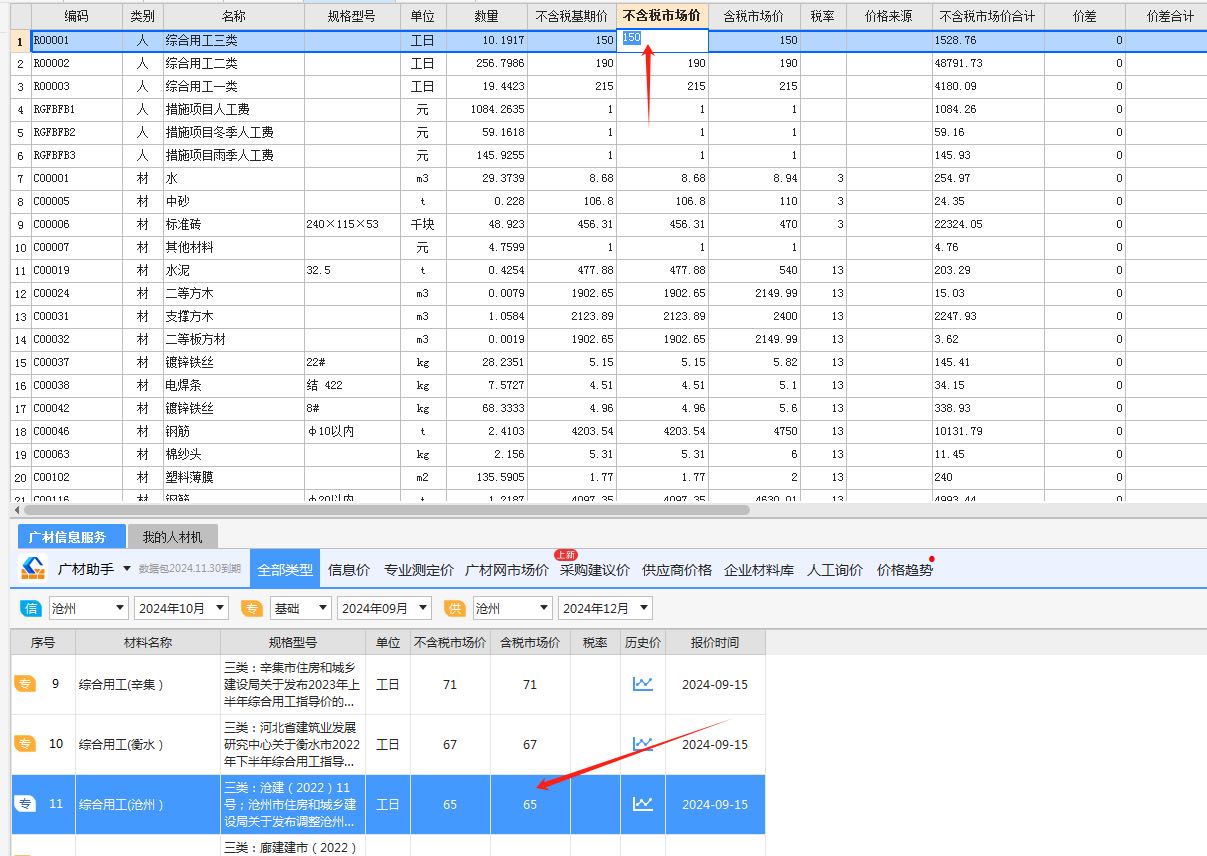Select the 企业材料库 tab
Image resolution: width=1207 pixels, height=856 pixels.
759,570
